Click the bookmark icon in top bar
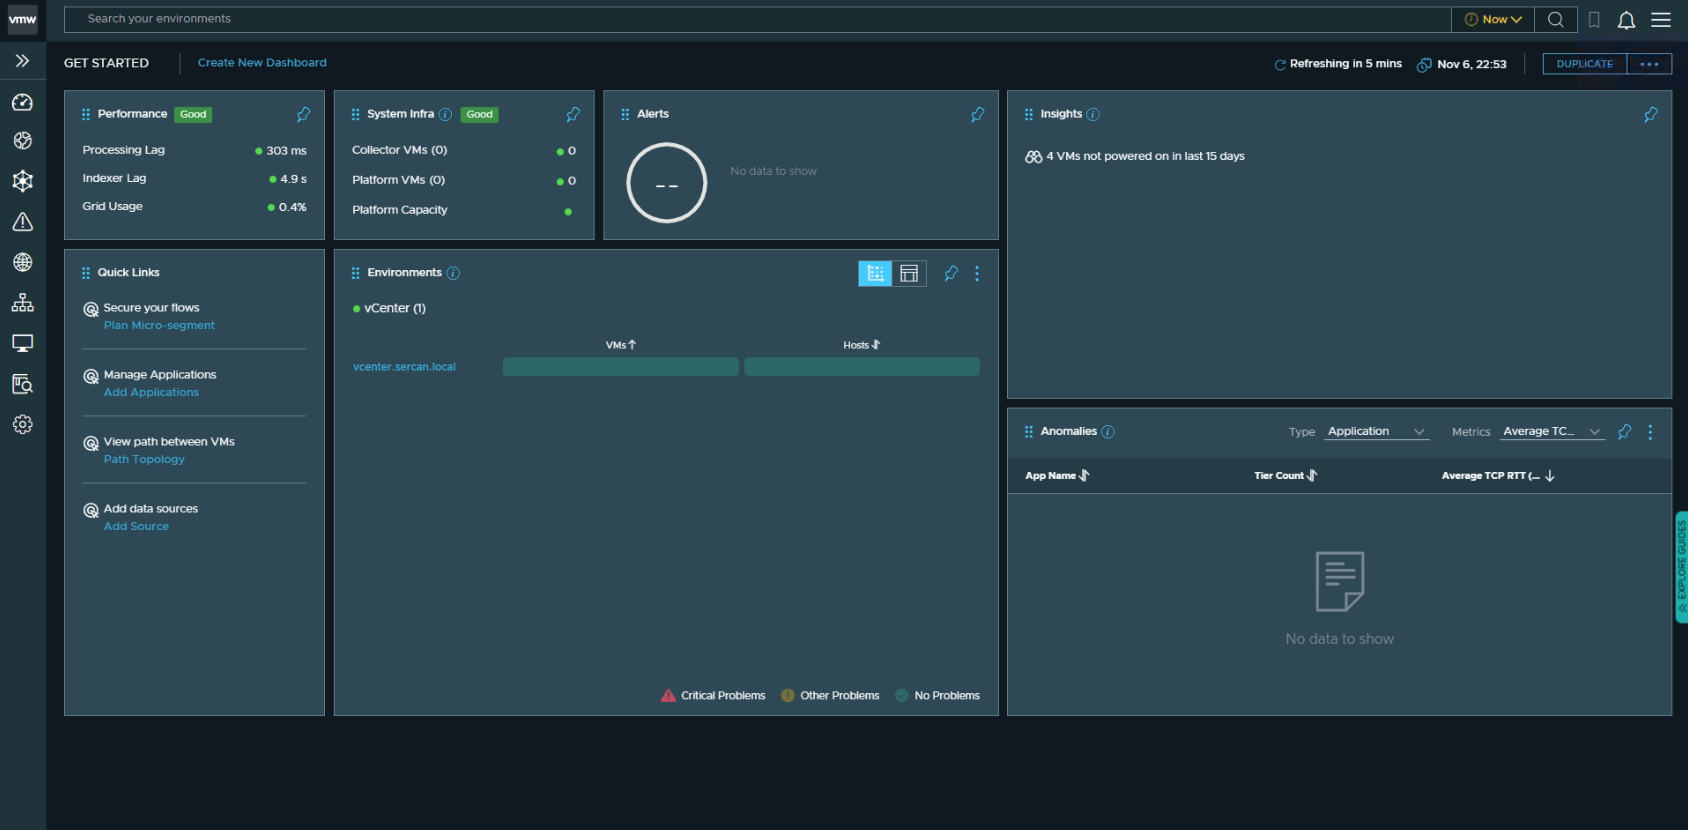The width and height of the screenshot is (1688, 830). (1594, 20)
